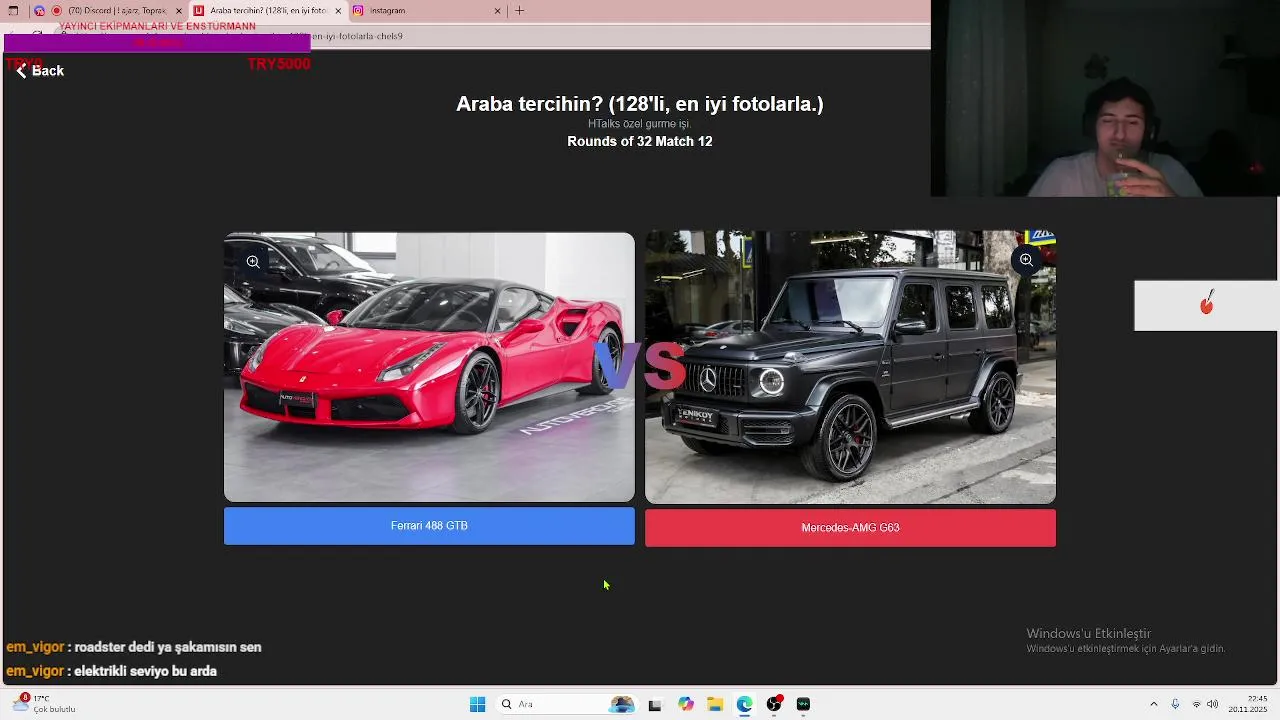Open Copilot from the taskbar

pos(685,705)
